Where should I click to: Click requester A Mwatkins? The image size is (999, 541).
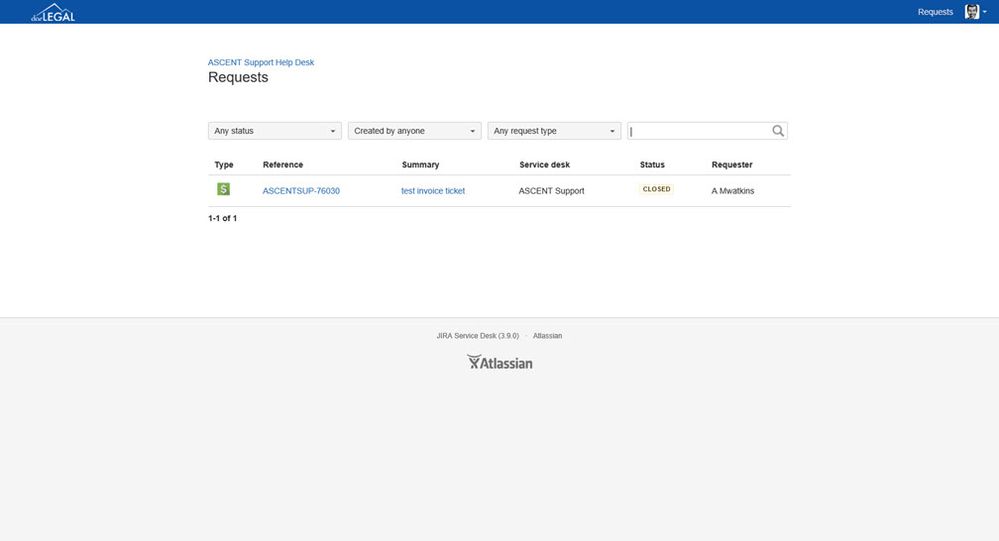point(733,191)
